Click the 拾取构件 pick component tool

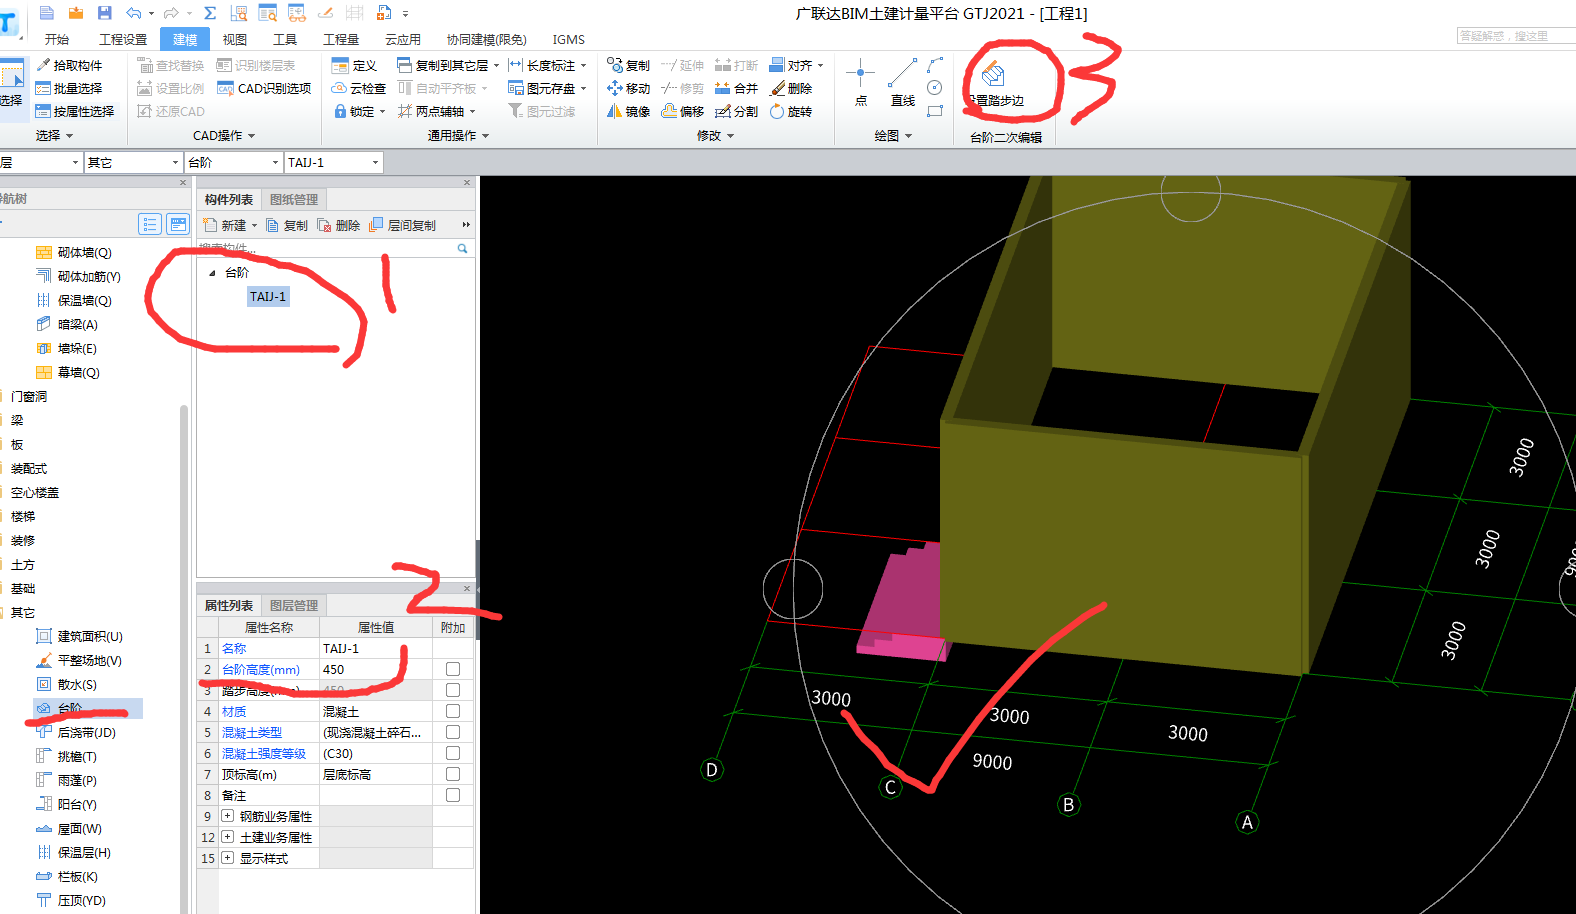(x=69, y=65)
